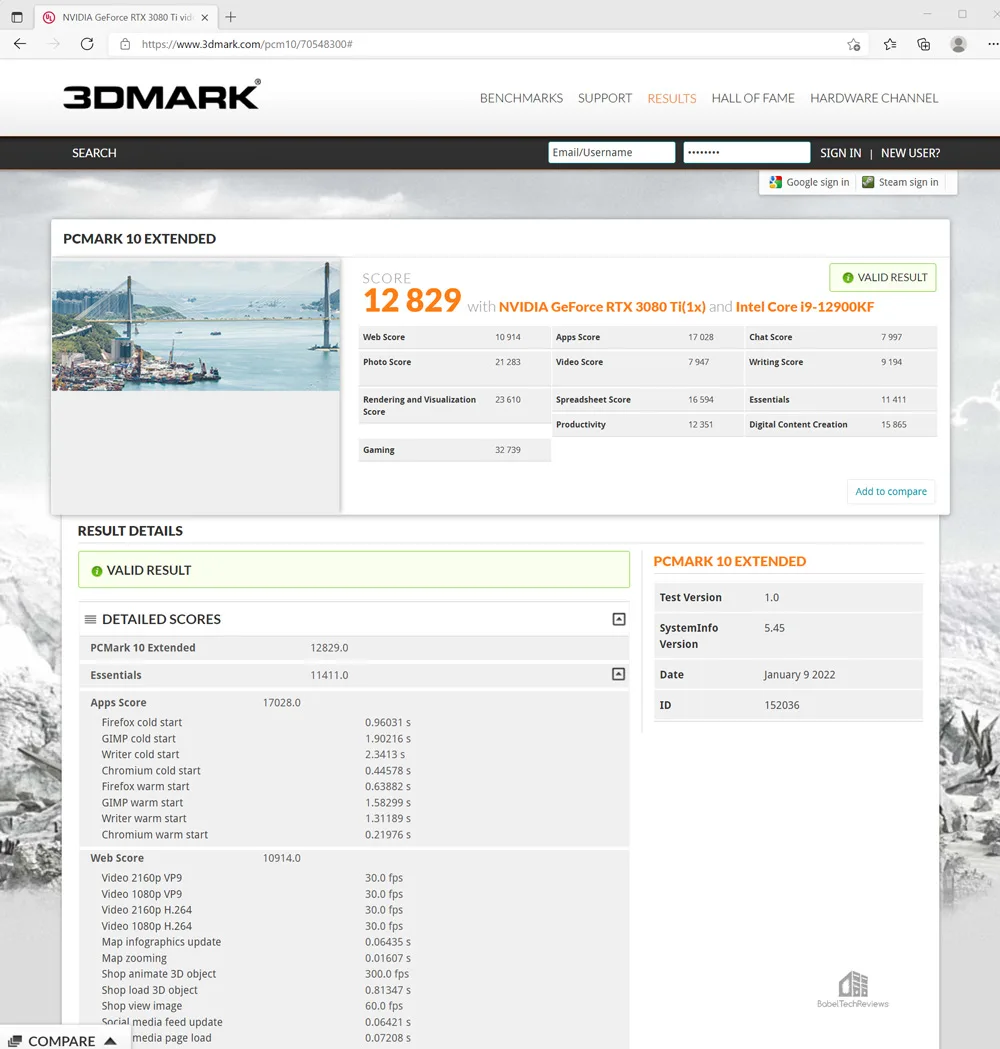The image size is (1000, 1049).
Task: Select the Apps Score summary row
Action: pyautogui.click(x=647, y=337)
